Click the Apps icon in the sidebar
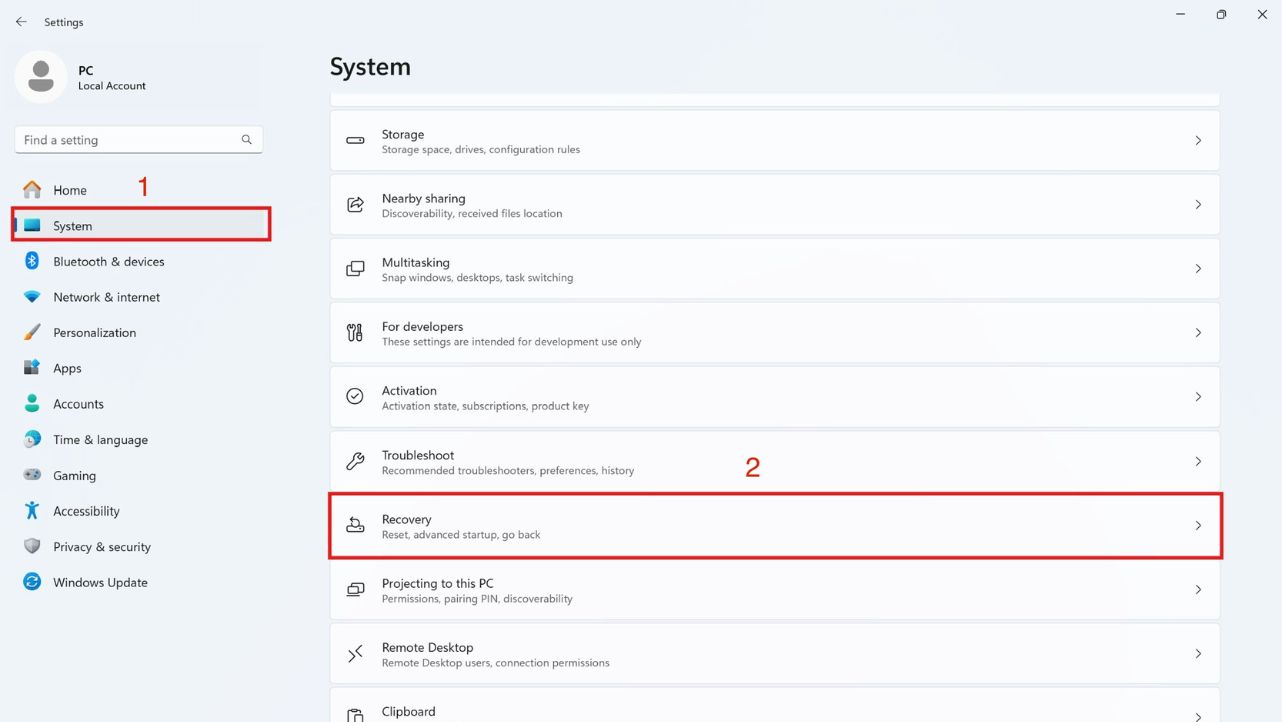Screen dimensions: 1282x722 point(32,368)
